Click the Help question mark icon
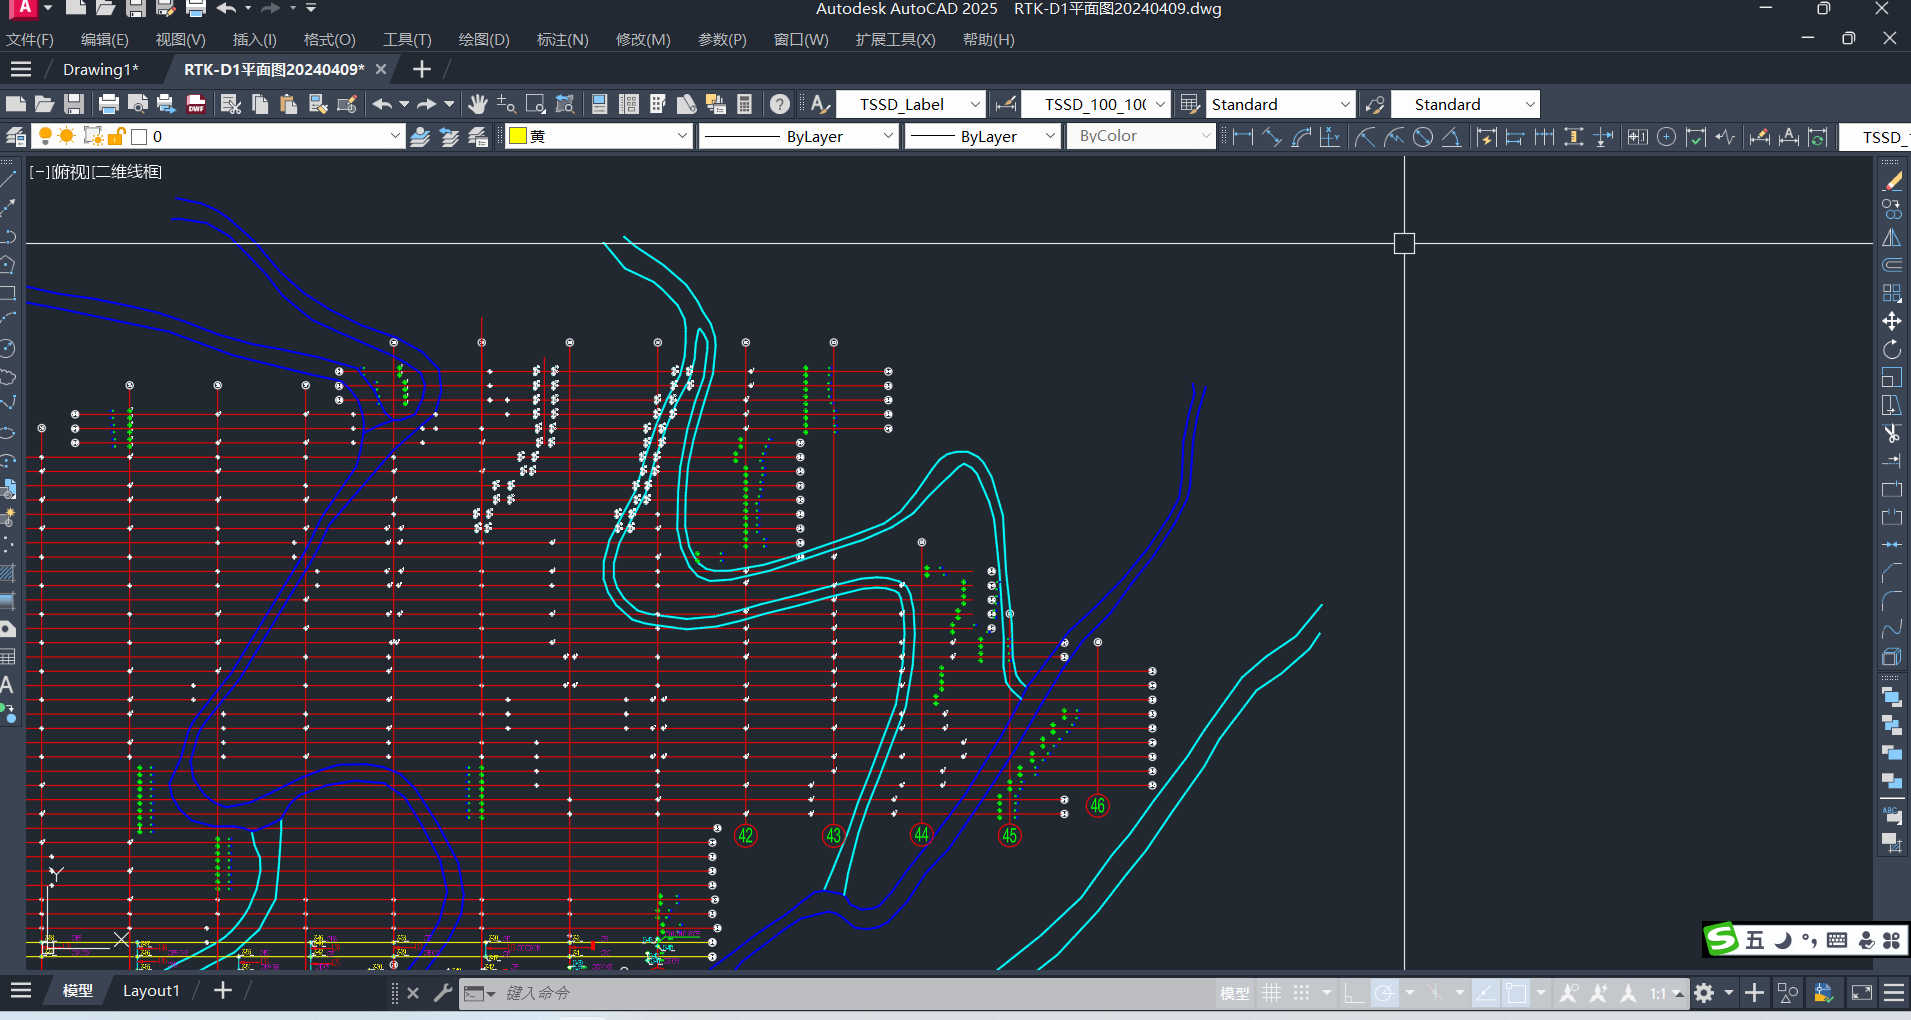1911x1020 pixels. point(780,104)
